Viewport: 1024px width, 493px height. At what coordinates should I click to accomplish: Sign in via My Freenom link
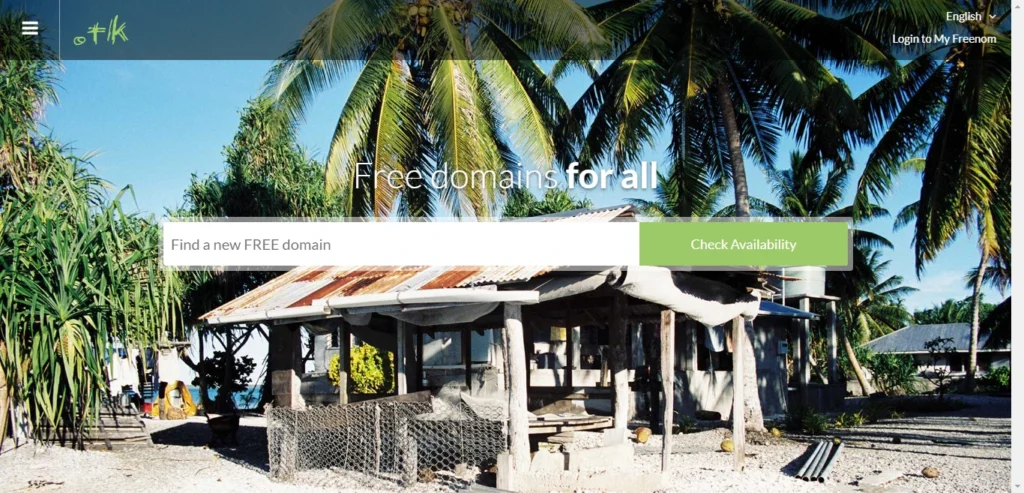point(944,39)
